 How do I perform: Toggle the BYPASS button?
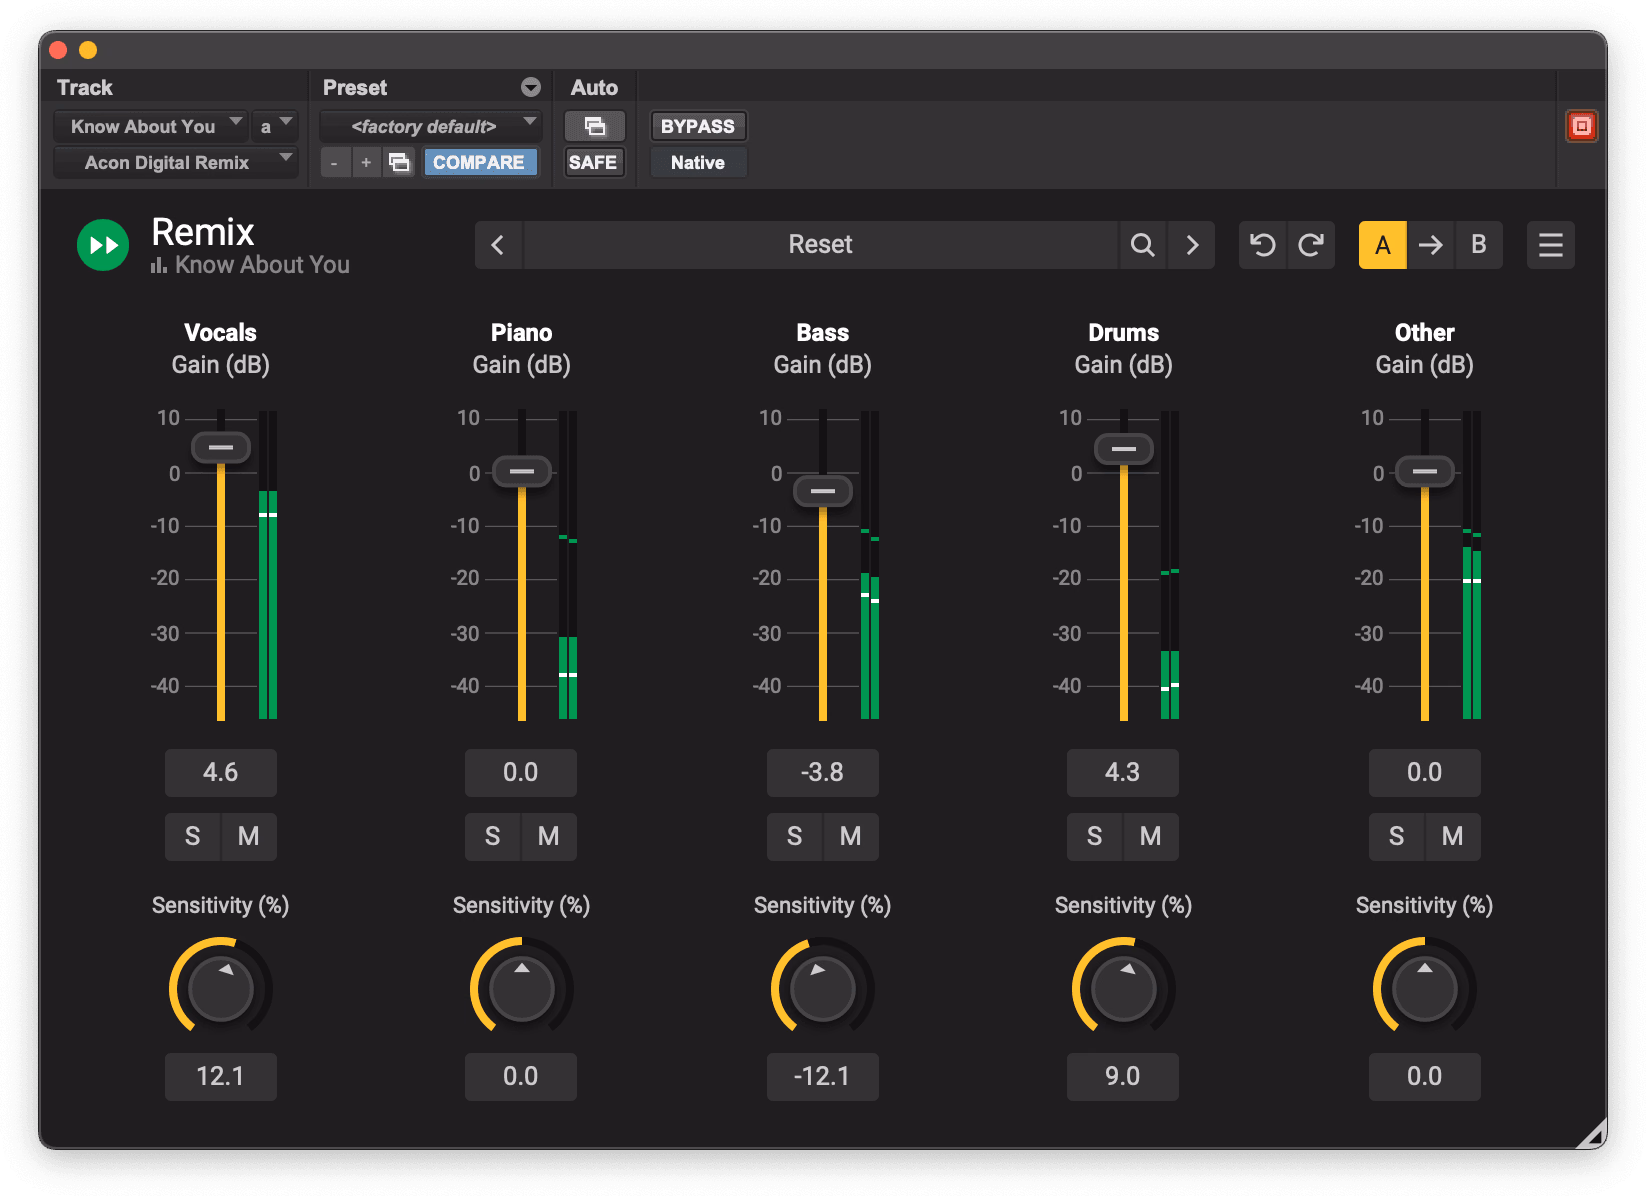pos(698,126)
